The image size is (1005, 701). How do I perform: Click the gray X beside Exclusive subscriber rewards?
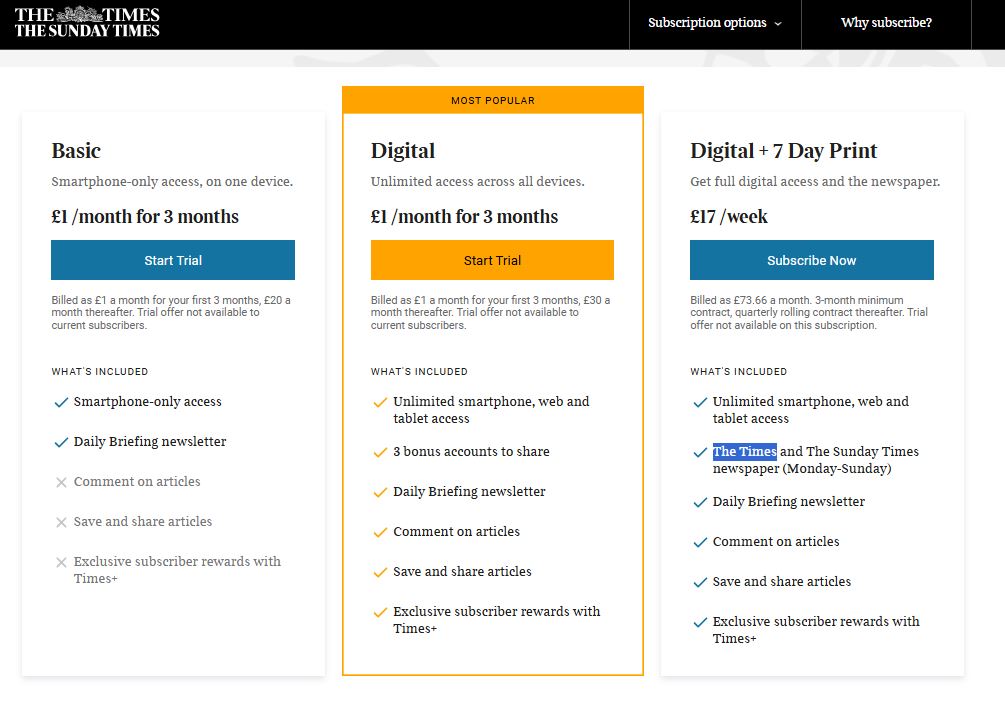tap(59, 561)
